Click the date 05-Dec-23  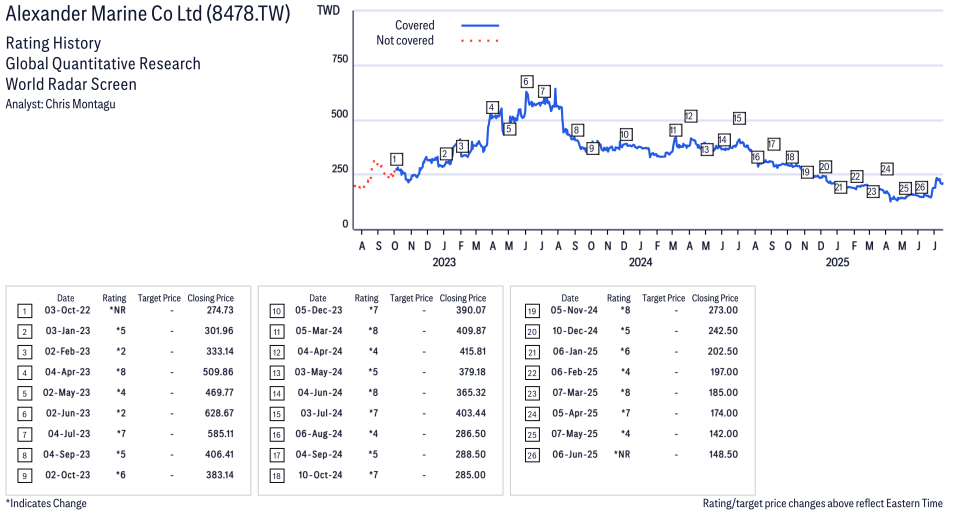click(319, 310)
